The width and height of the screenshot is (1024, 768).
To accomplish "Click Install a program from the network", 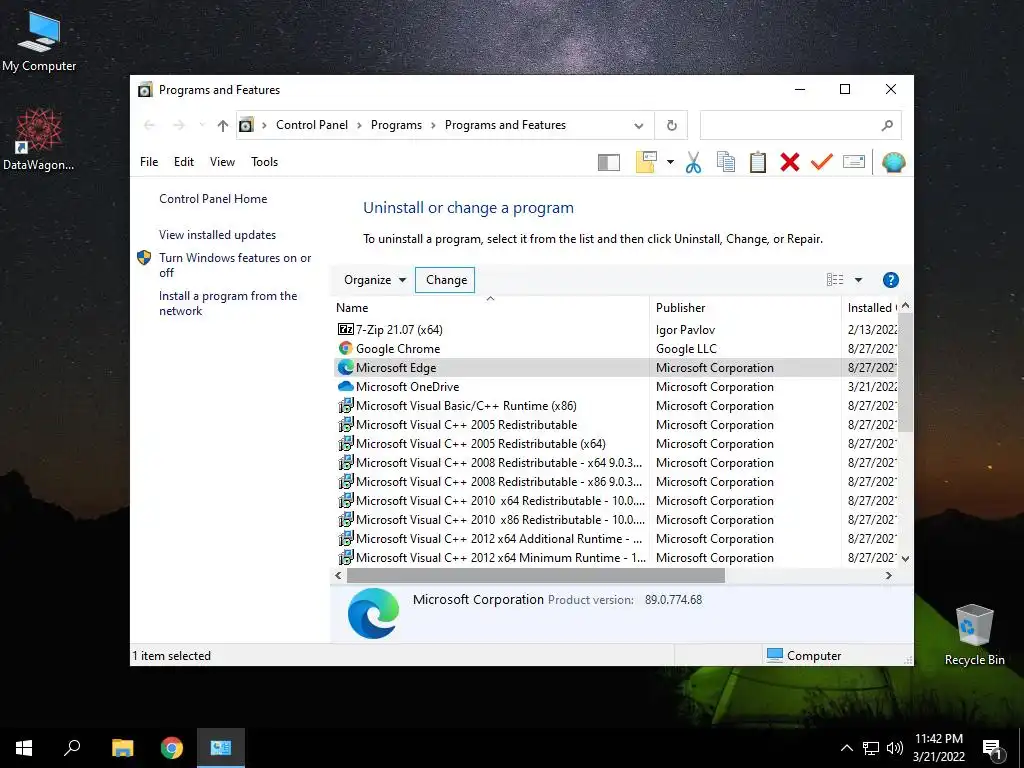I will (x=227, y=304).
